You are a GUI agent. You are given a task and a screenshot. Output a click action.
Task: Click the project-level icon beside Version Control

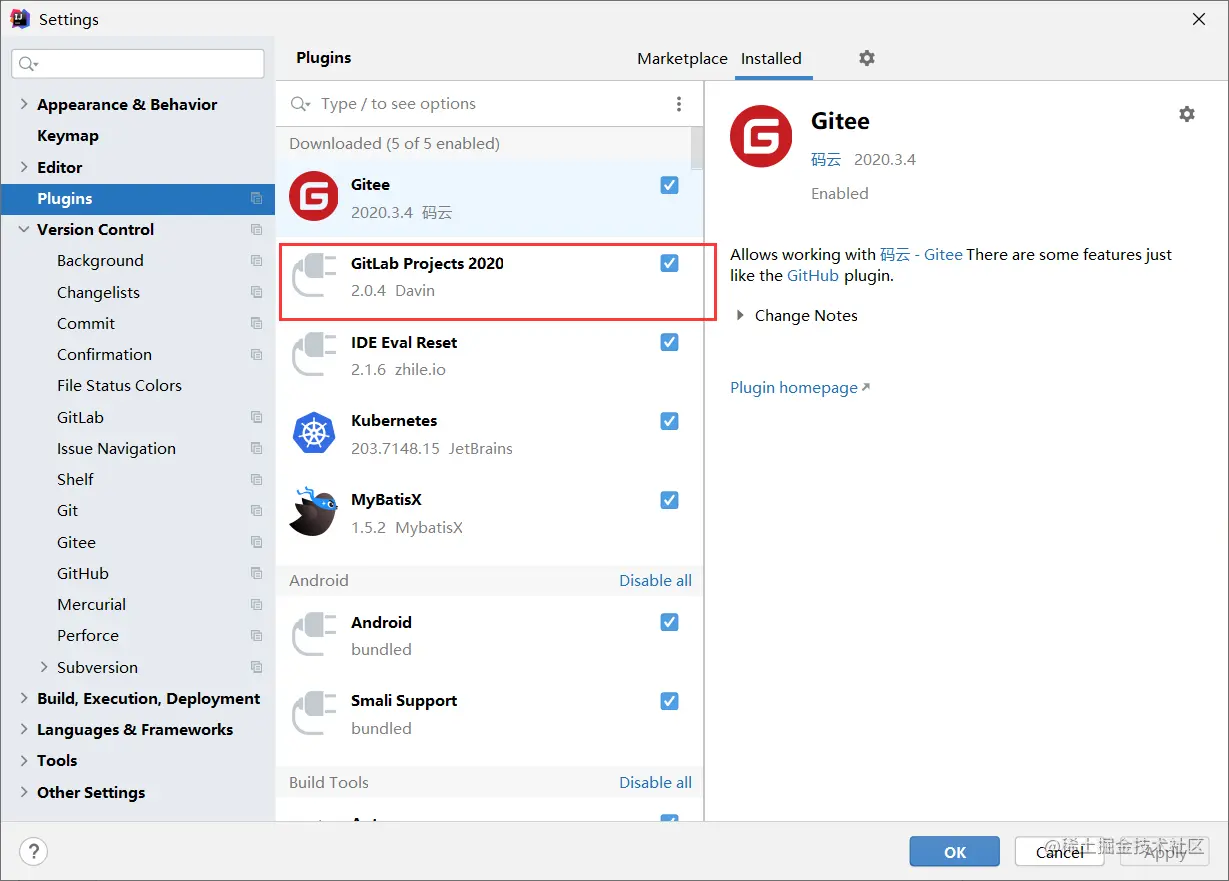257,229
